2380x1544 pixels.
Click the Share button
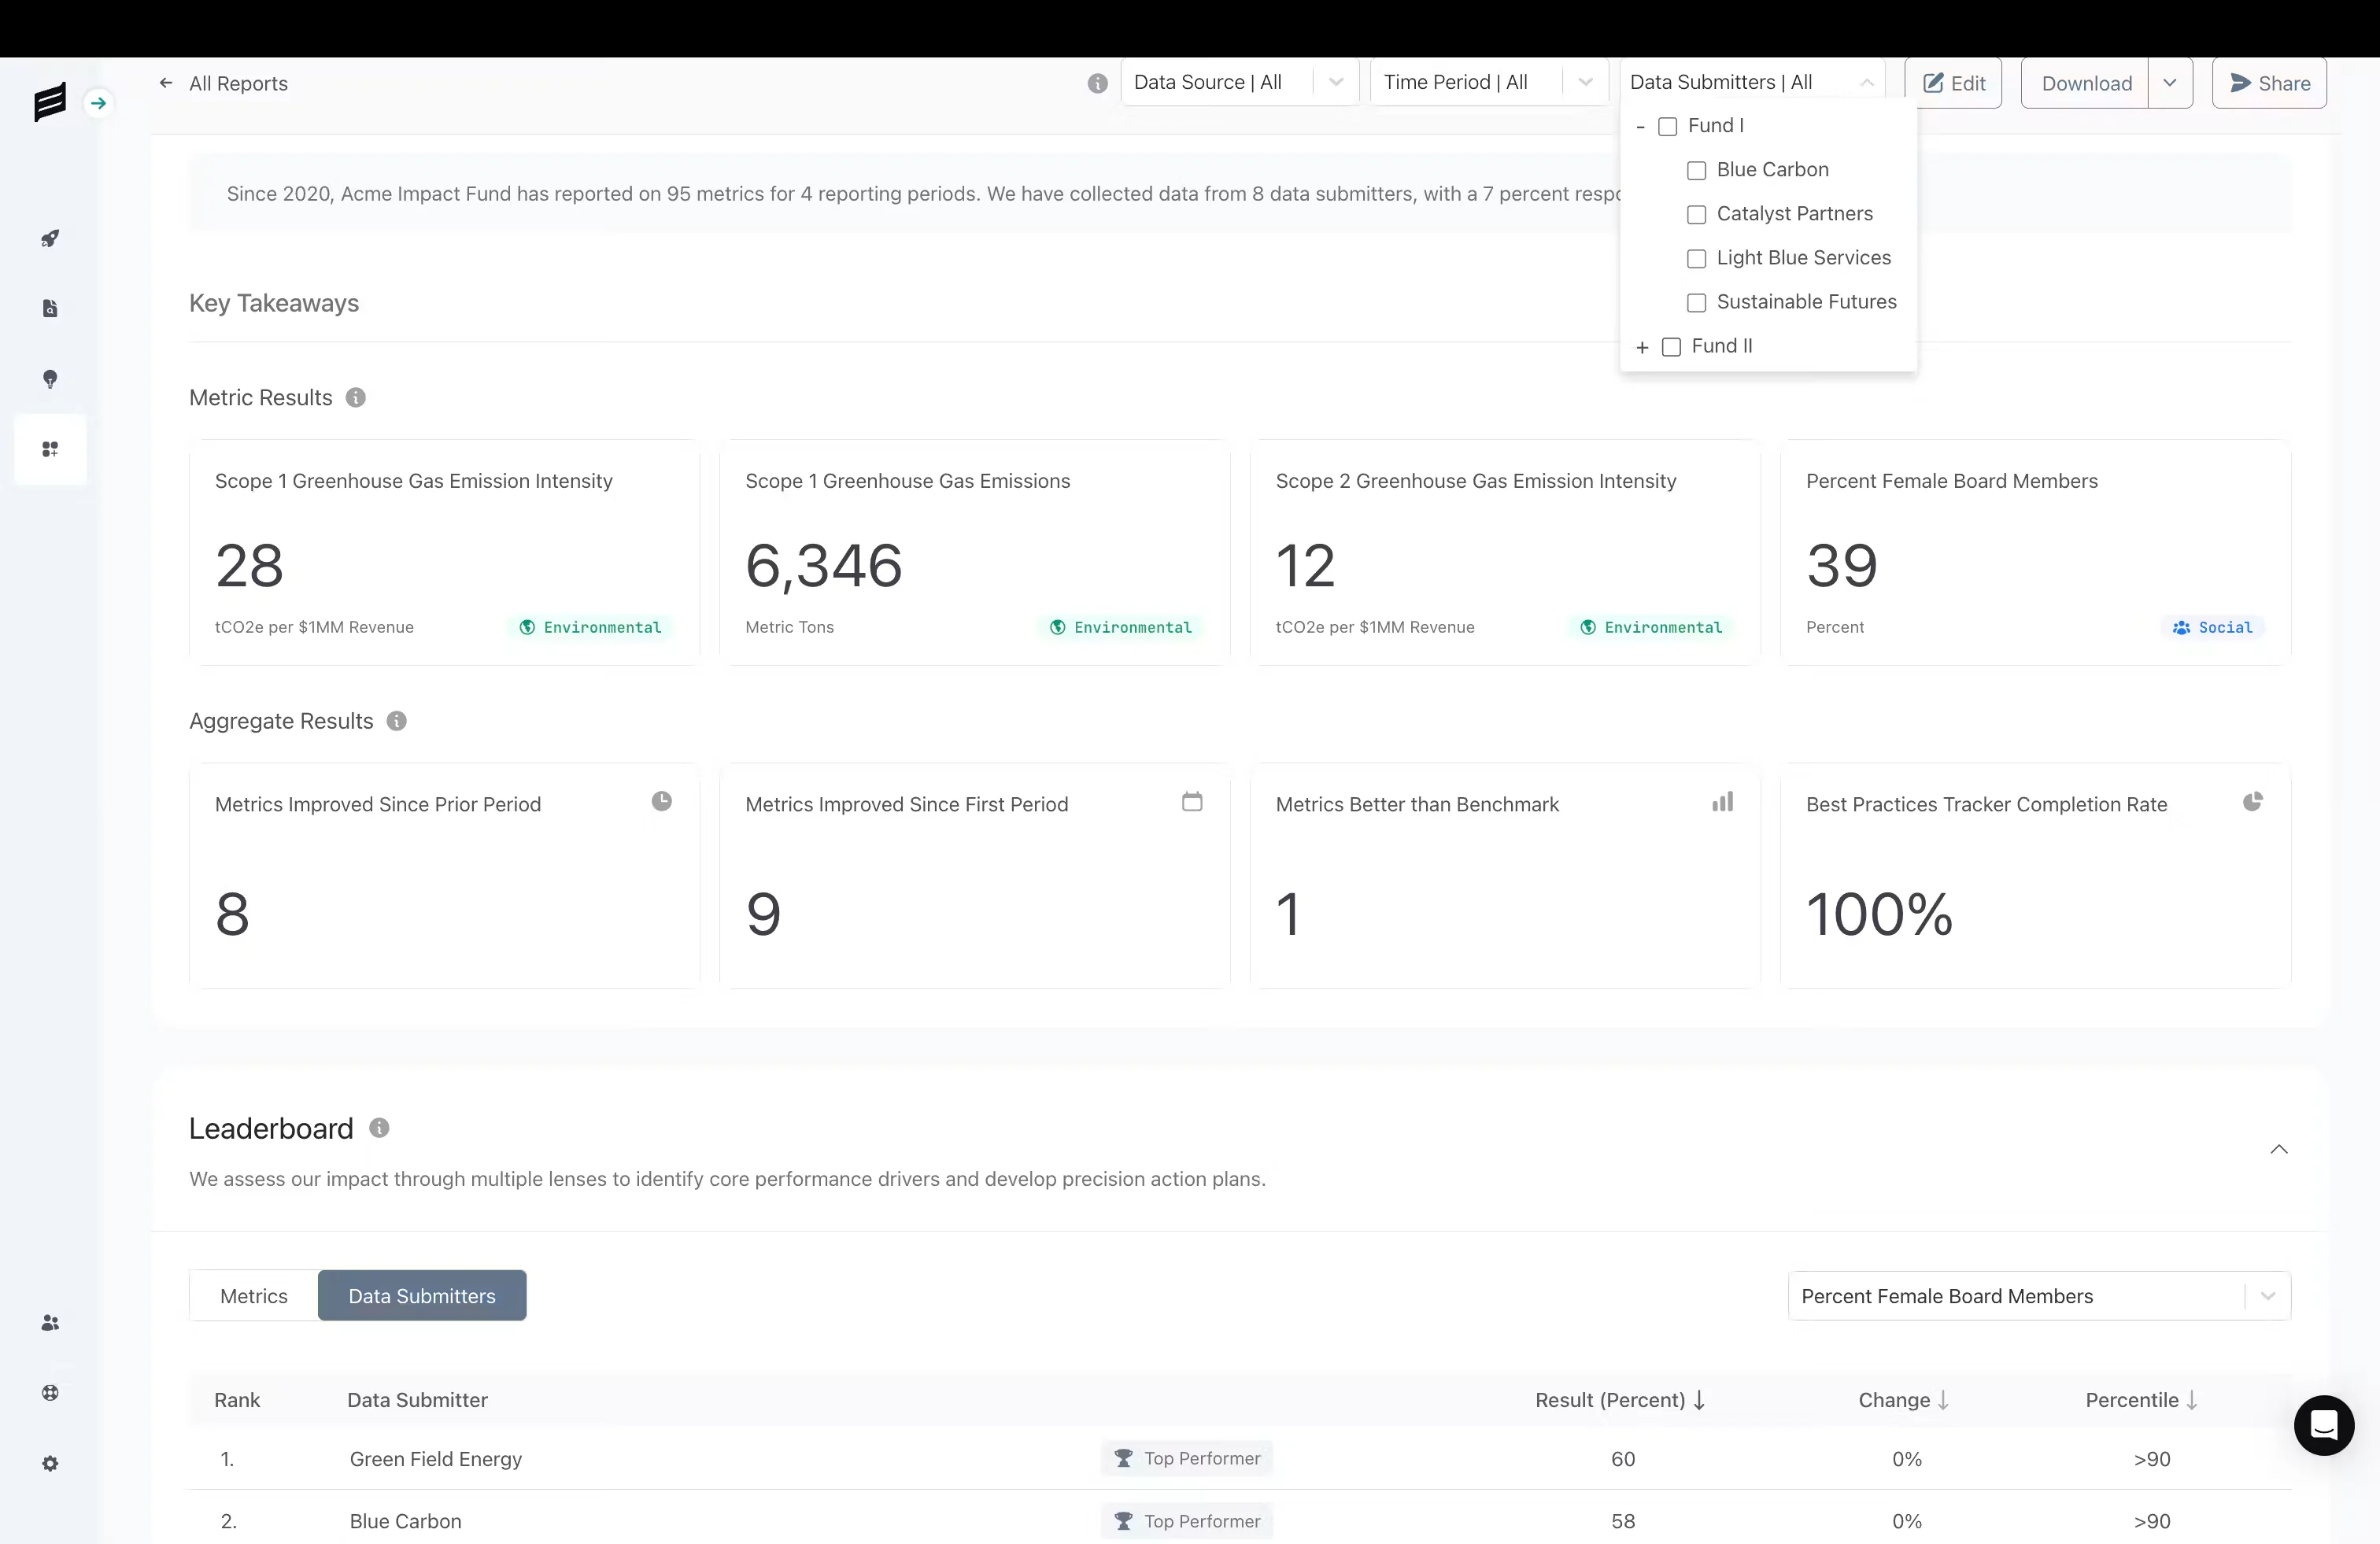2269,83
